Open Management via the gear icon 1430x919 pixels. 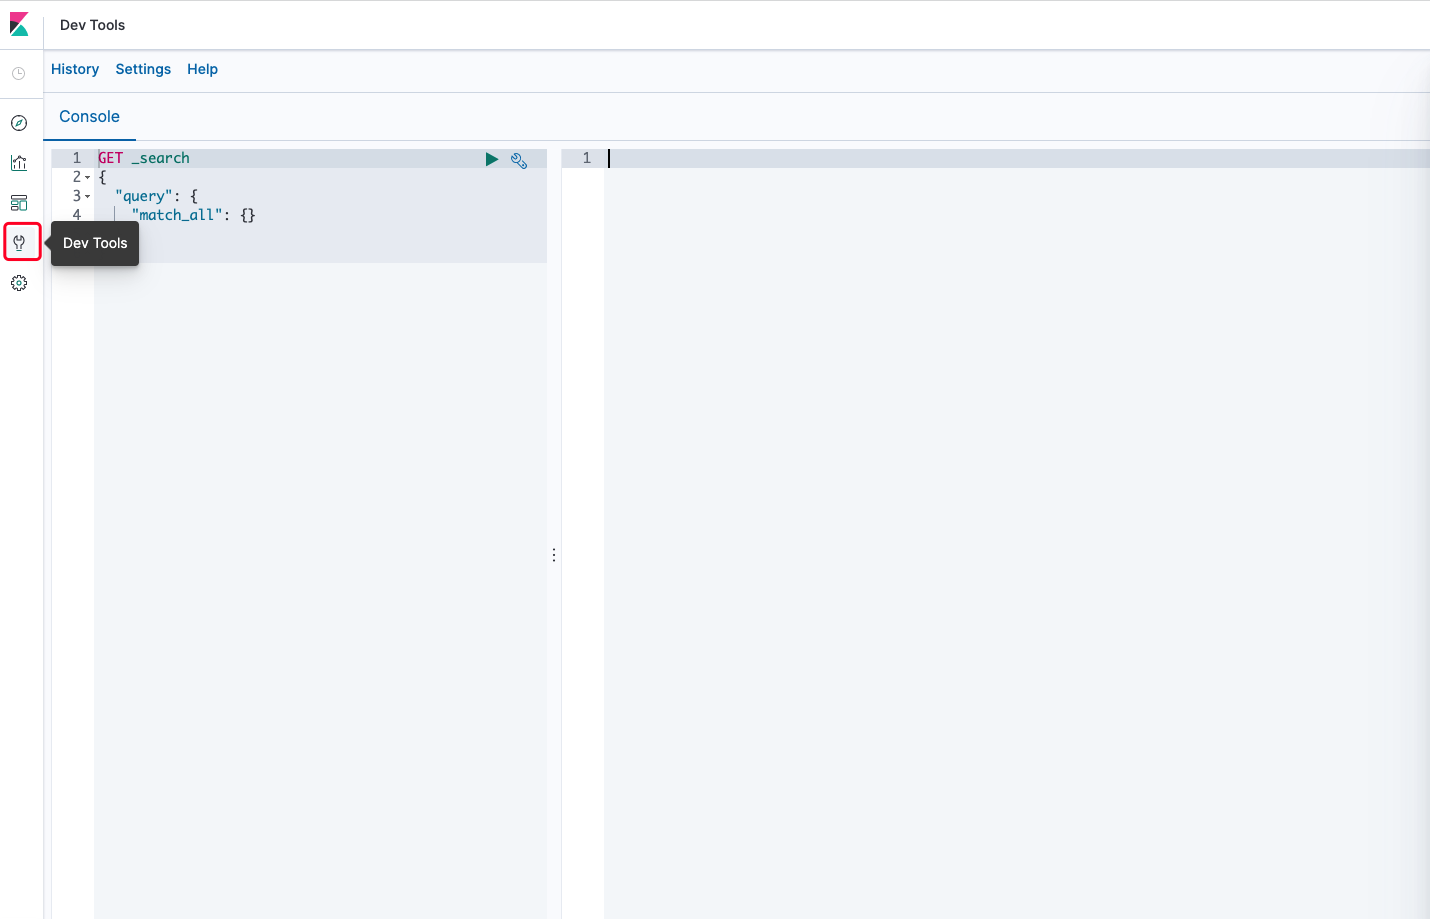[x=19, y=283]
